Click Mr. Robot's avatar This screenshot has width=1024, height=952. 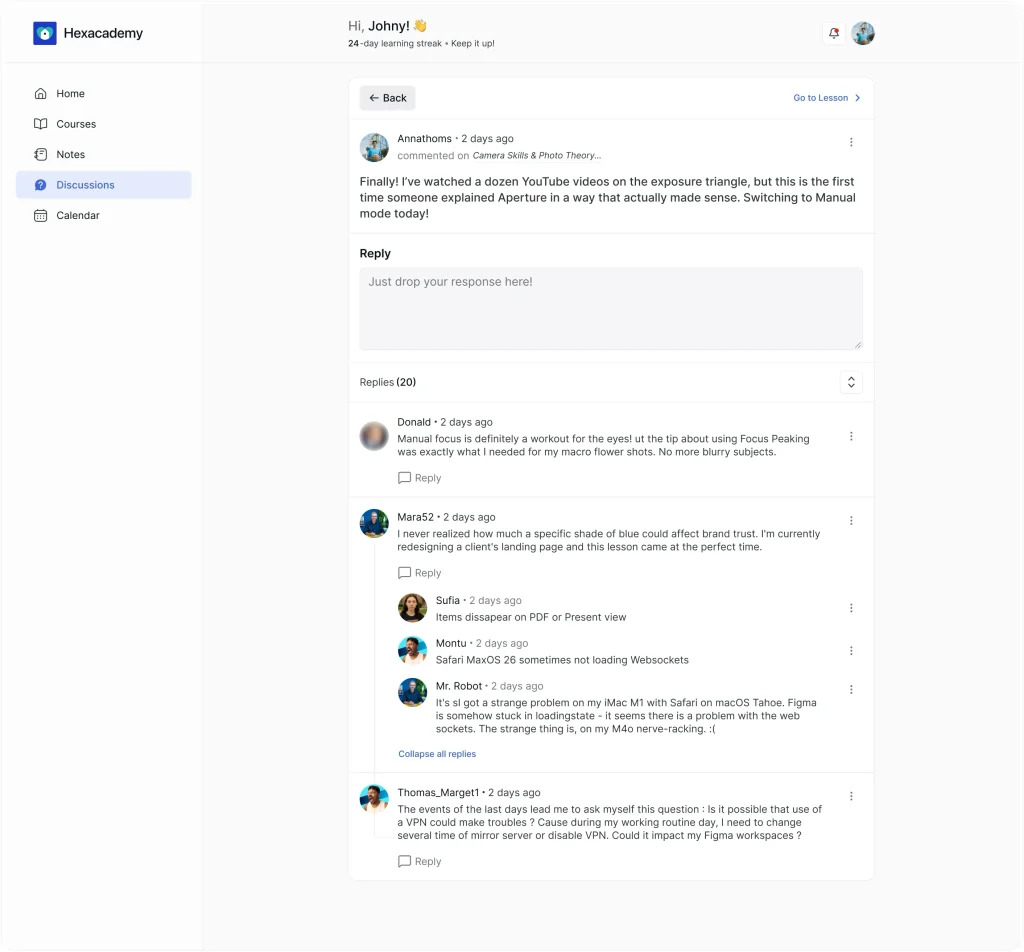pyautogui.click(x=413, y=693)
